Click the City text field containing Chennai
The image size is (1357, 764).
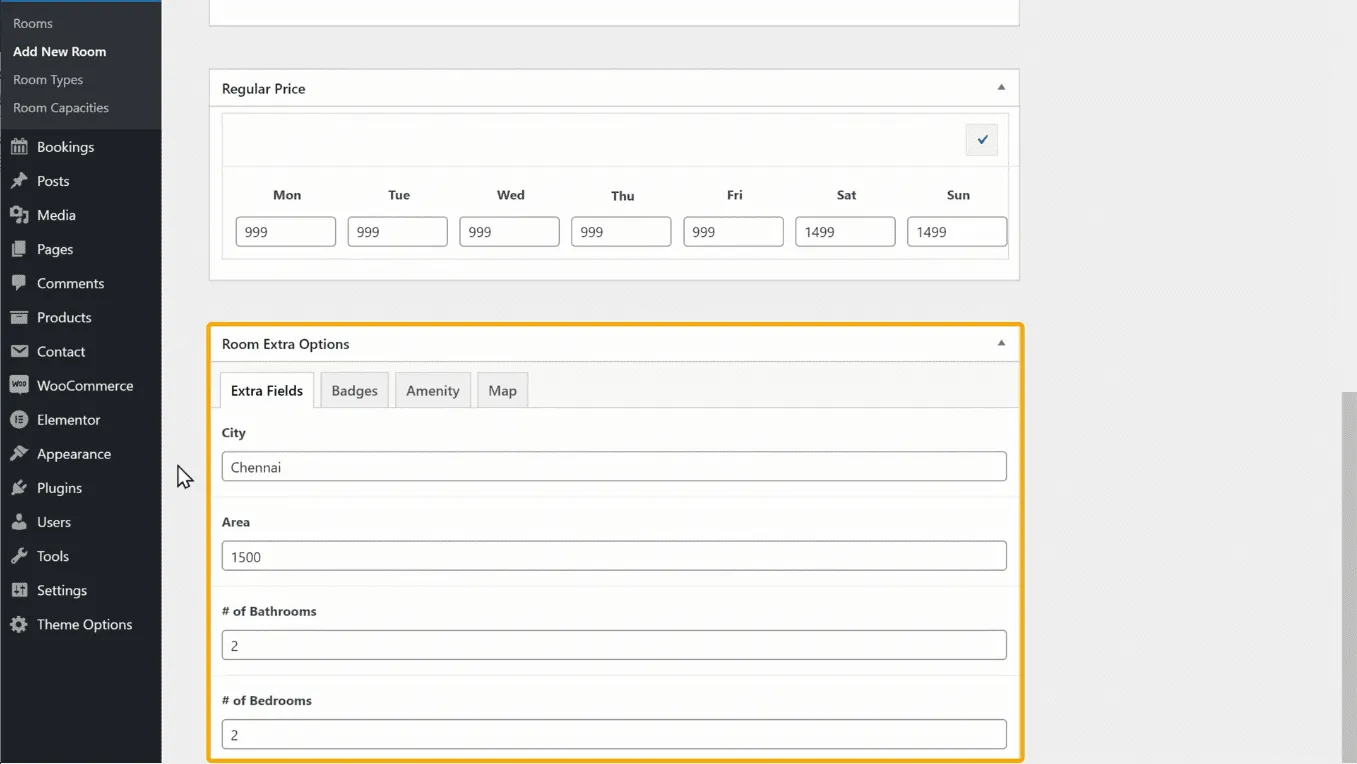tap(613, 467)
